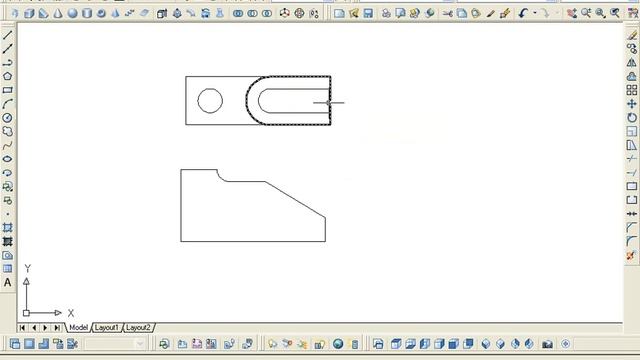Open an existing drawing file

pyautogui.click(x=353, y=13)
